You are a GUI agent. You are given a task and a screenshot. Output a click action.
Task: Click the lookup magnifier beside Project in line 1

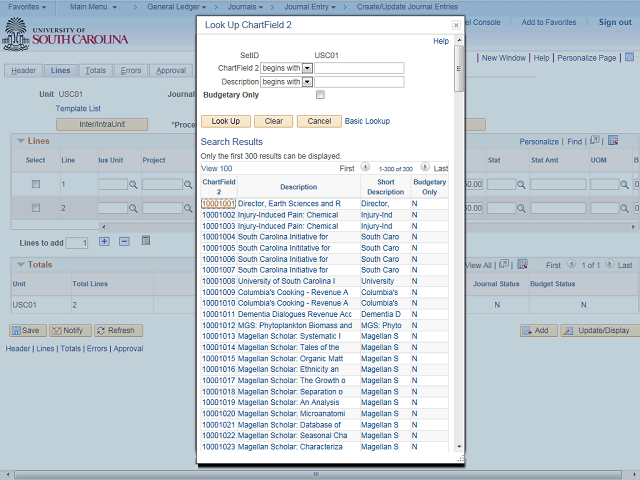click(189, 185)
